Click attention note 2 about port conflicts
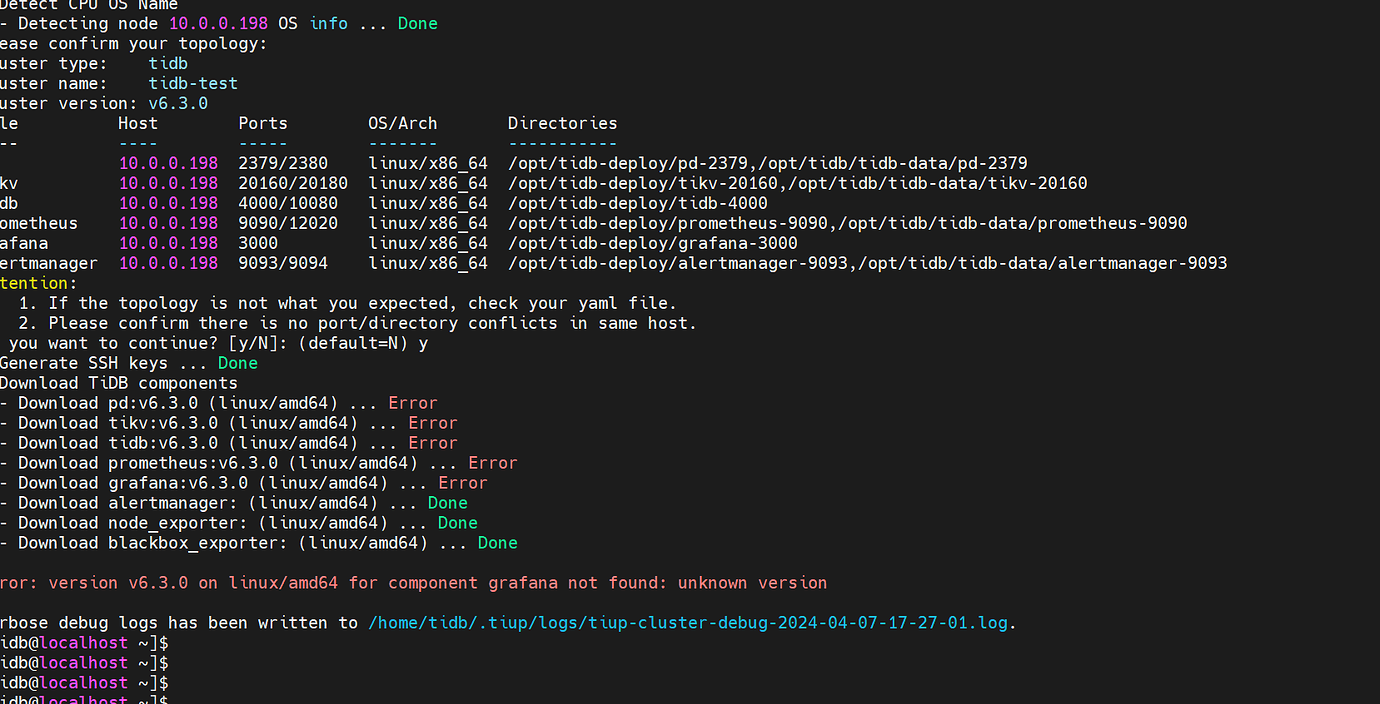 coord(357,324)
